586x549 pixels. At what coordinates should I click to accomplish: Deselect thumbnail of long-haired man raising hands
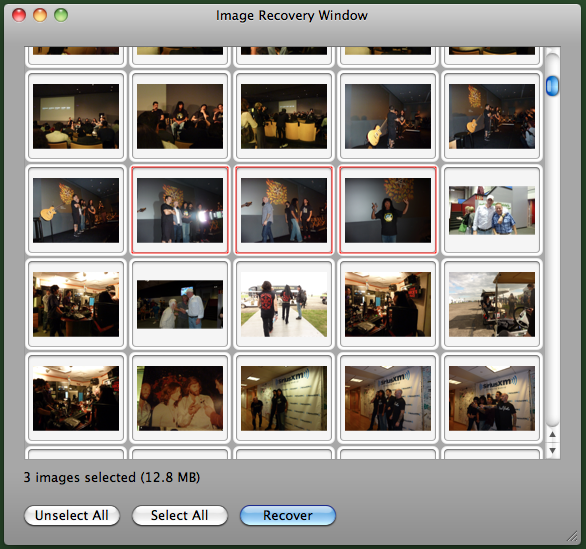pos(388,210)
